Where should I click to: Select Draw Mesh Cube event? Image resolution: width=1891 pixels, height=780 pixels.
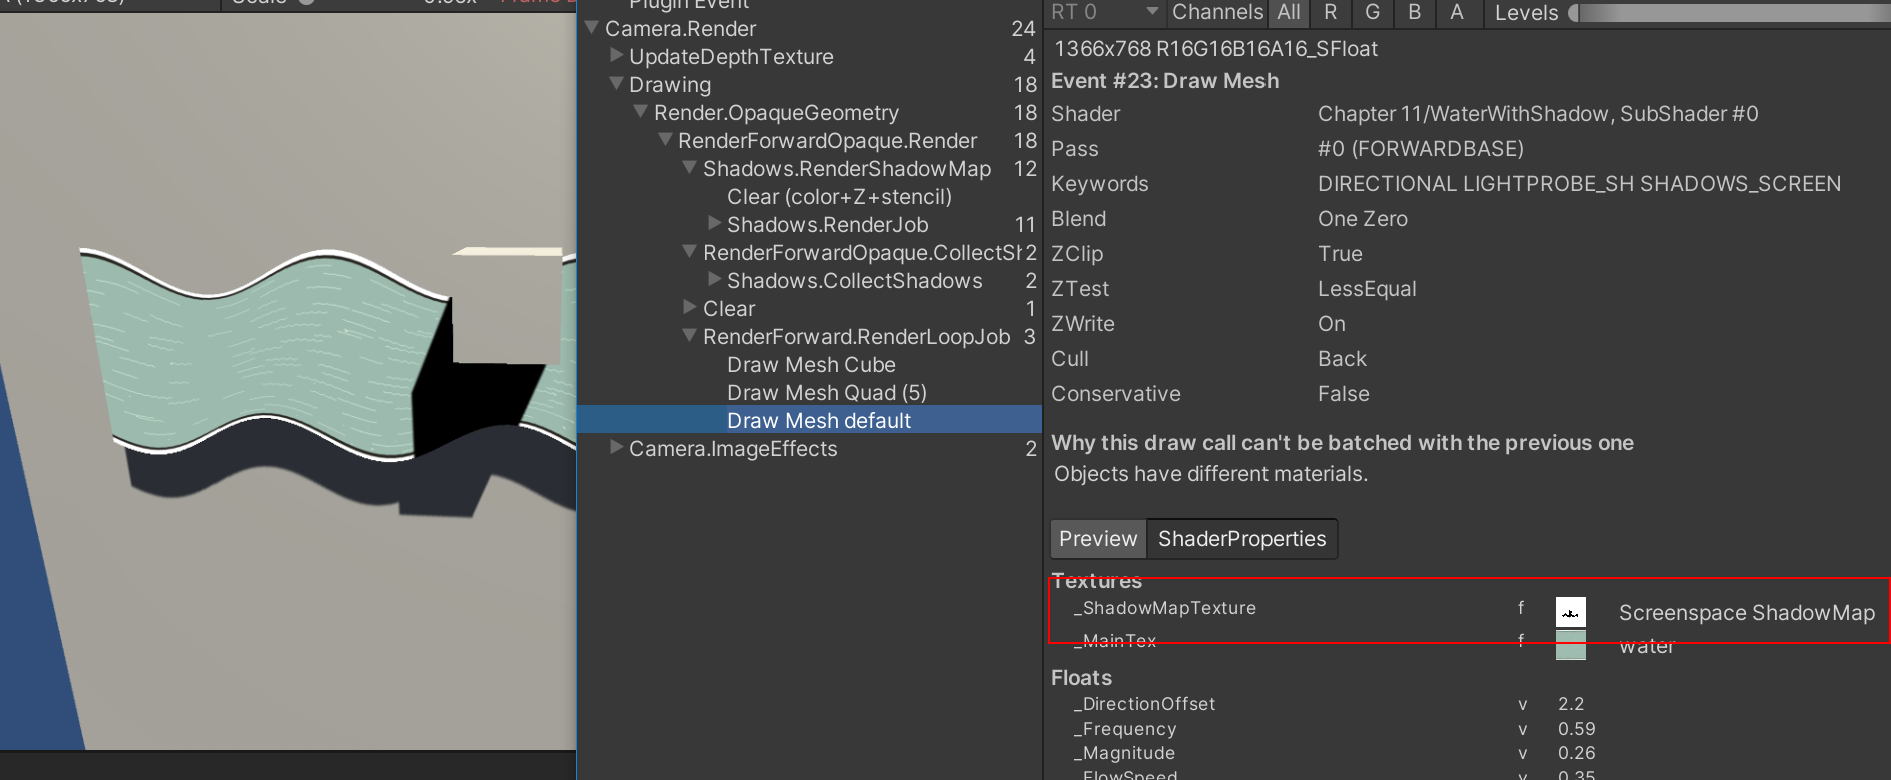point(811,365)
